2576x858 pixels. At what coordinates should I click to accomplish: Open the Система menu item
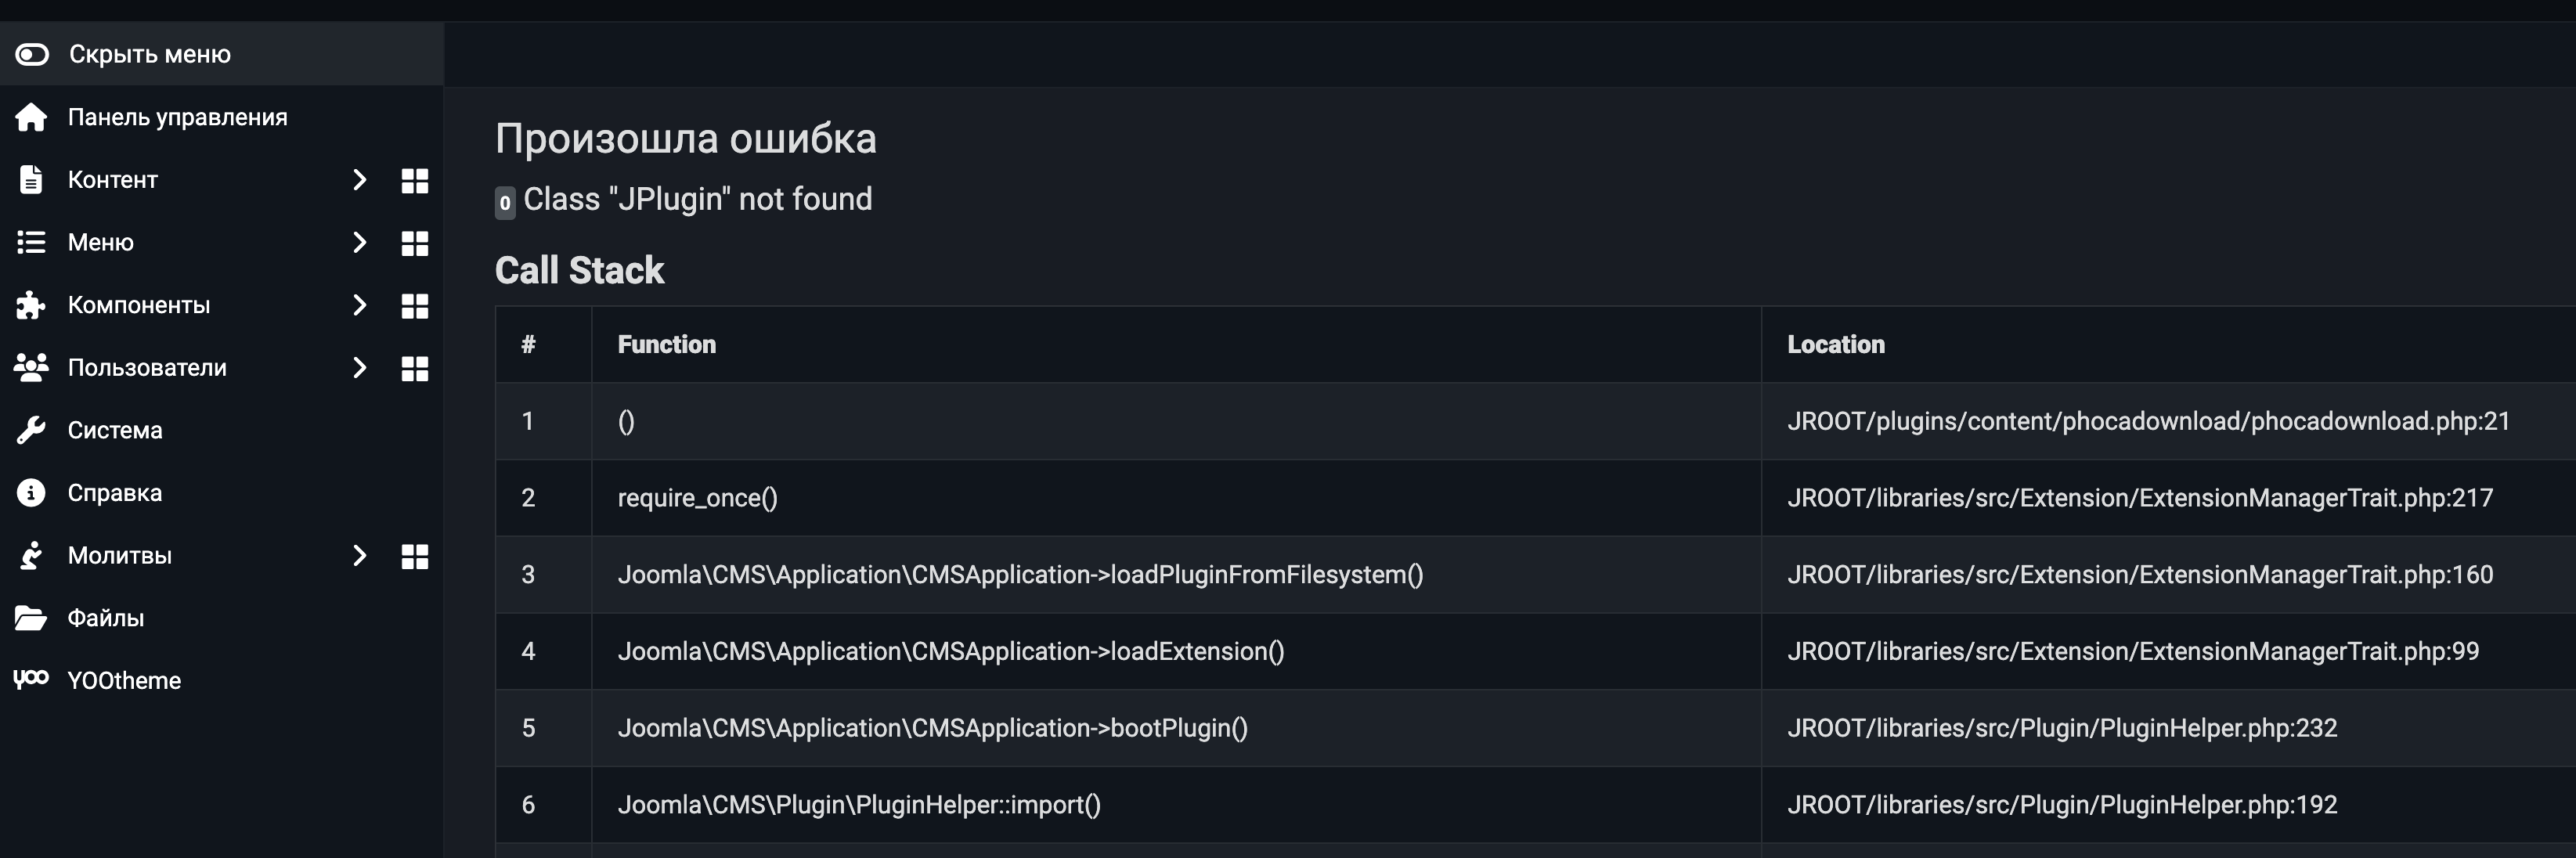[x=115, y=431]
